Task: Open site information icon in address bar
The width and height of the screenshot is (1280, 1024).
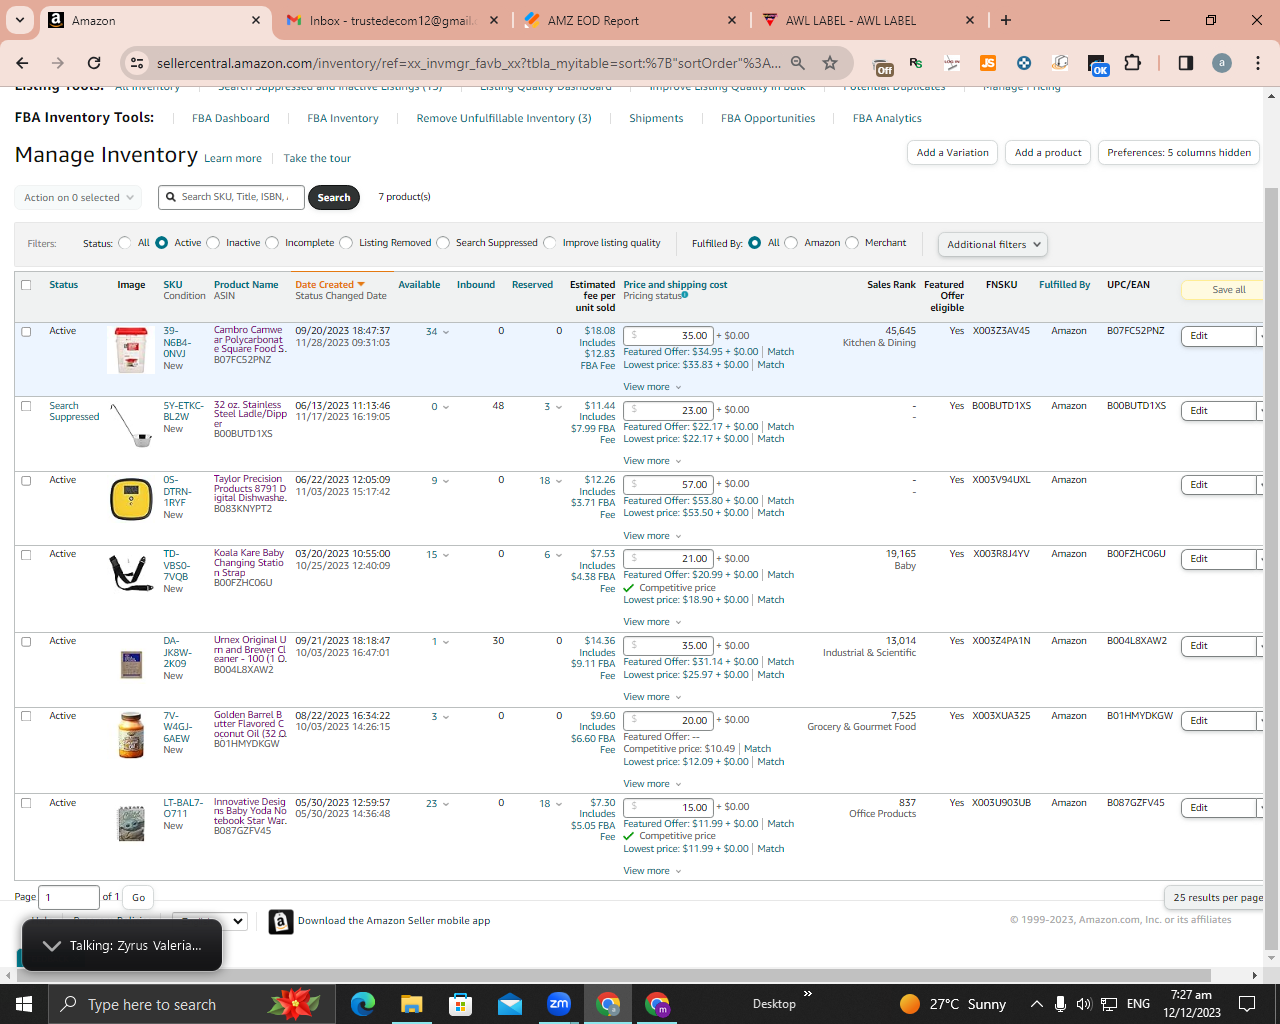Action: tap(137, 63)
